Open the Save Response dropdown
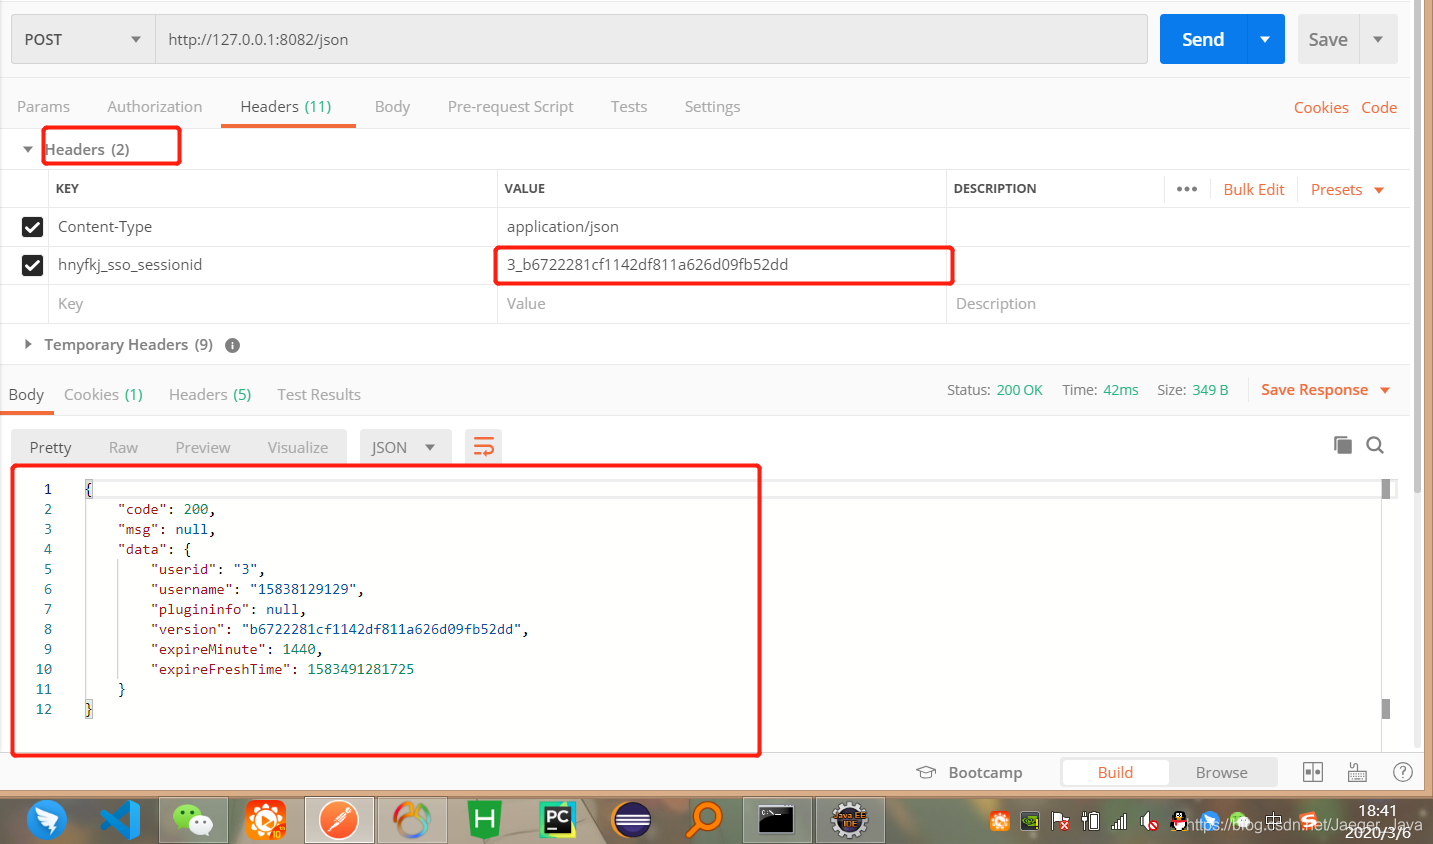The width and height of the screenshot is (1433, 844). click(x=1326, y=390)
